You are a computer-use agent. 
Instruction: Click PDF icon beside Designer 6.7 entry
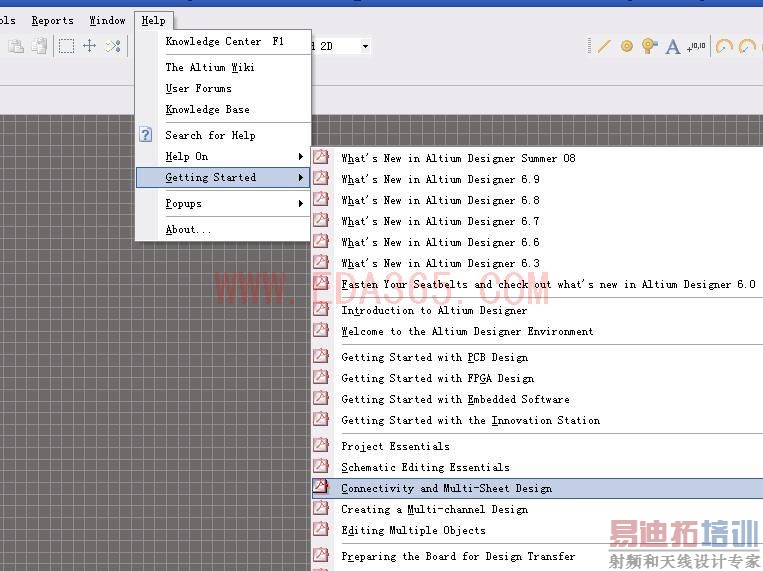[321, 220]
